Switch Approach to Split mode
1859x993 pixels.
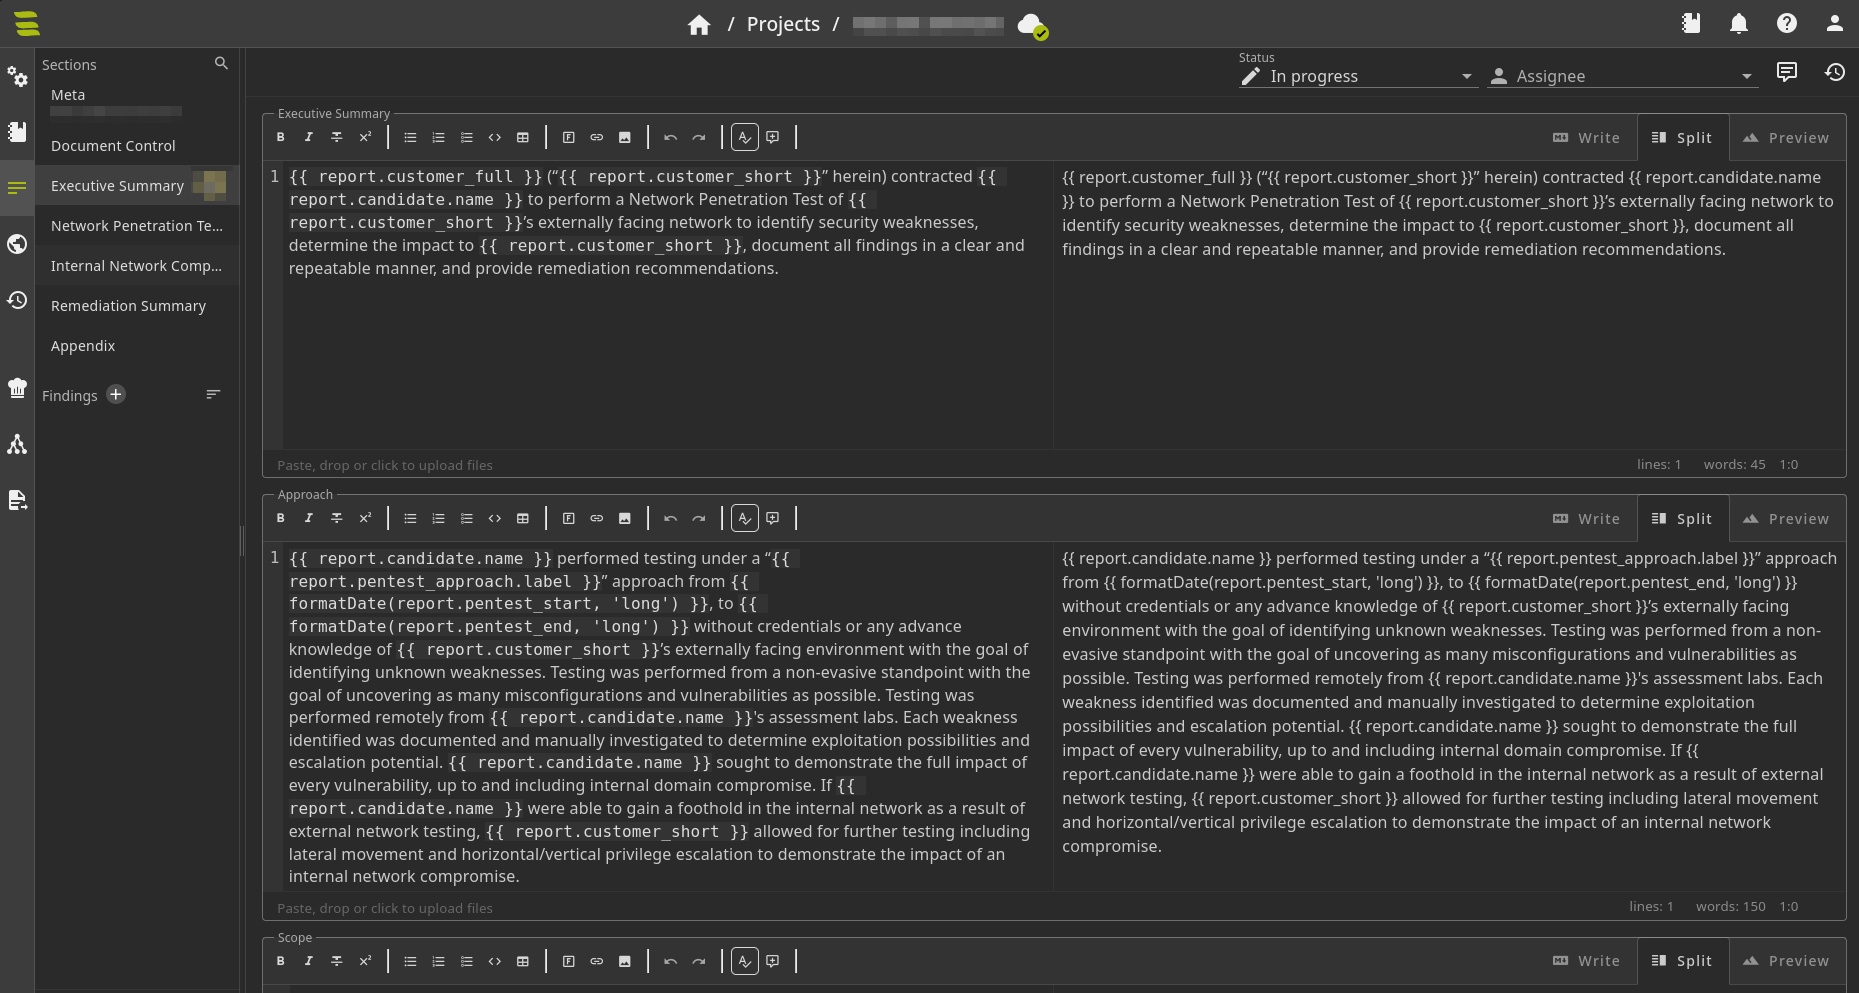click(1683, 519)
